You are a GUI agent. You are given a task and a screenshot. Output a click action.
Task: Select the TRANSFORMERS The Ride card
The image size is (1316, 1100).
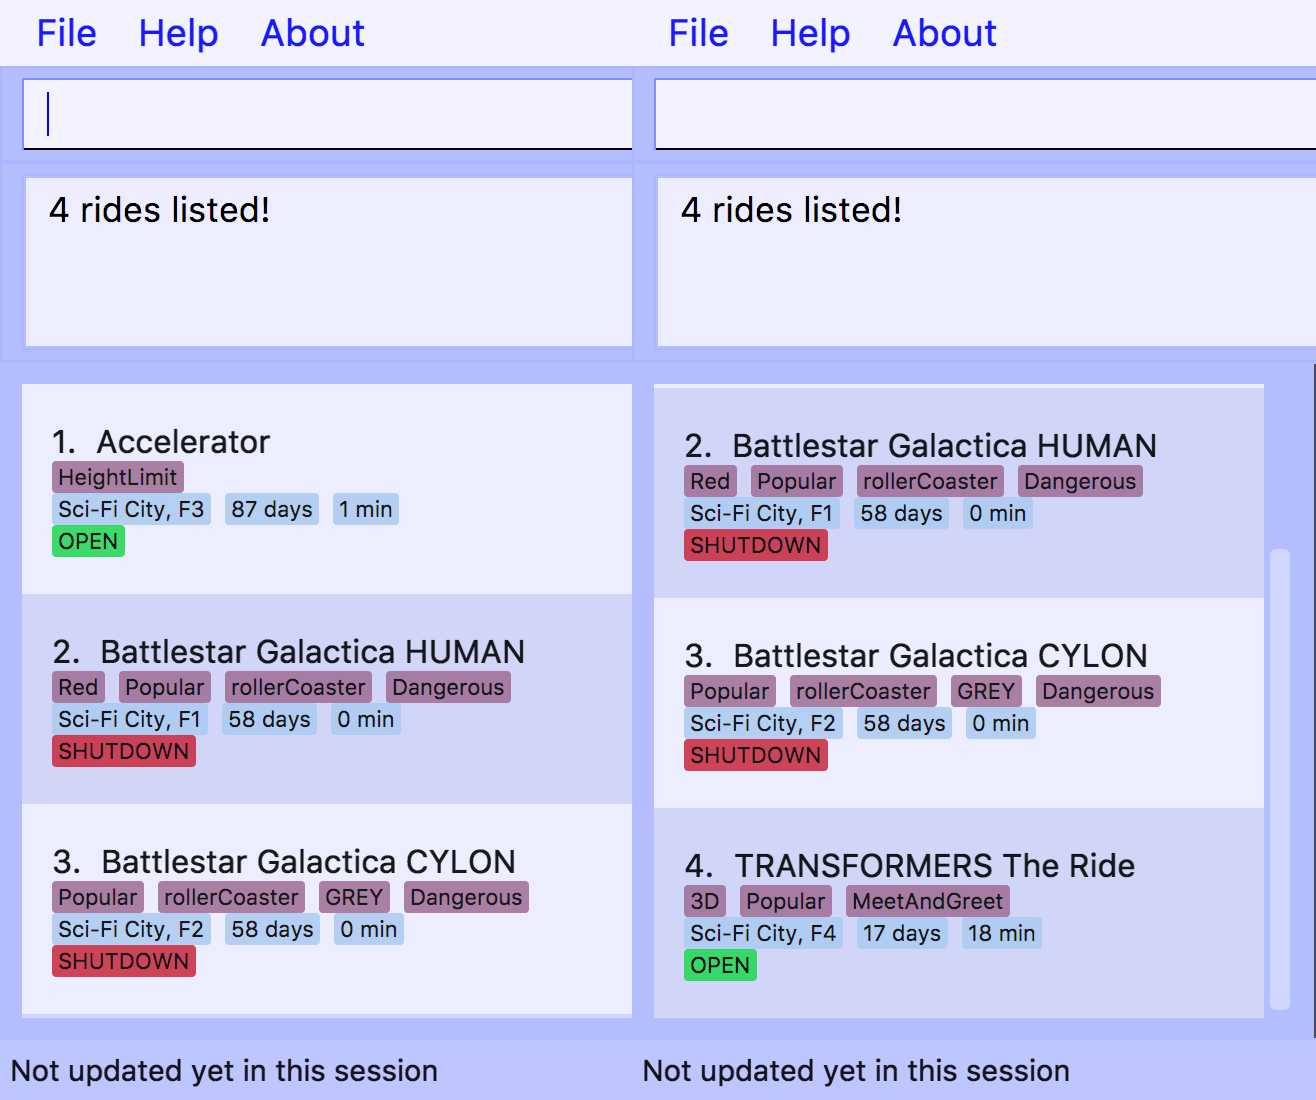(959, 913)
